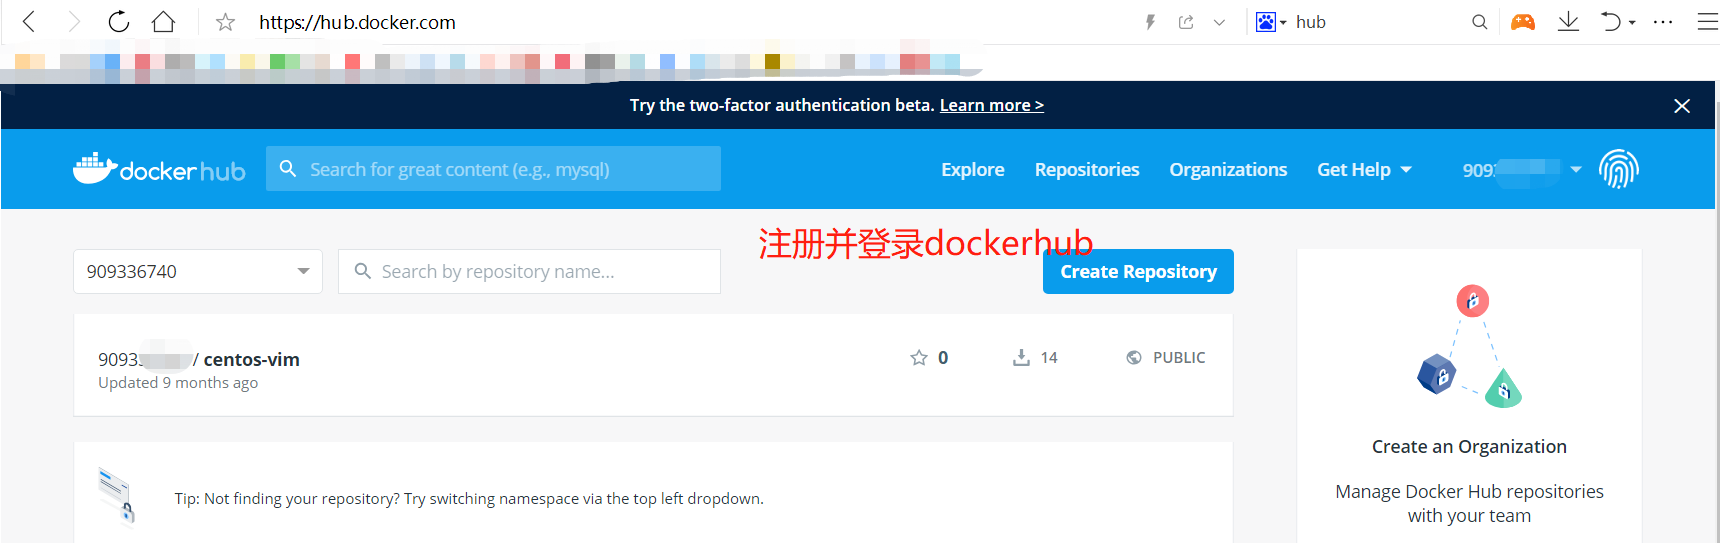This screenshot has width=1720, height=543.
Task: Expand the 909336740 namespace dropdown
Action: tap(303, 271)
